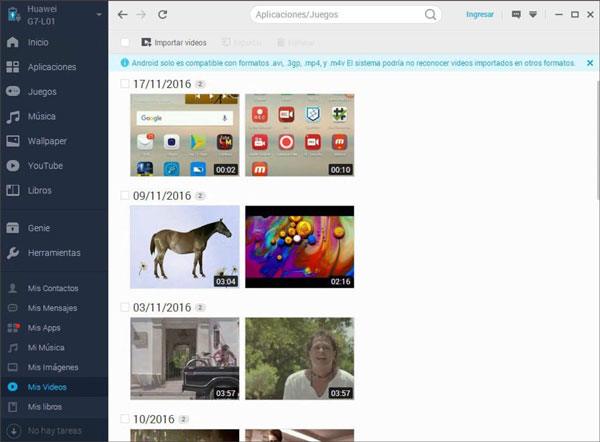This screenshot has width=600, height=442.
Task: Click the info icon in the banner
Action: [x=124, y=63]
